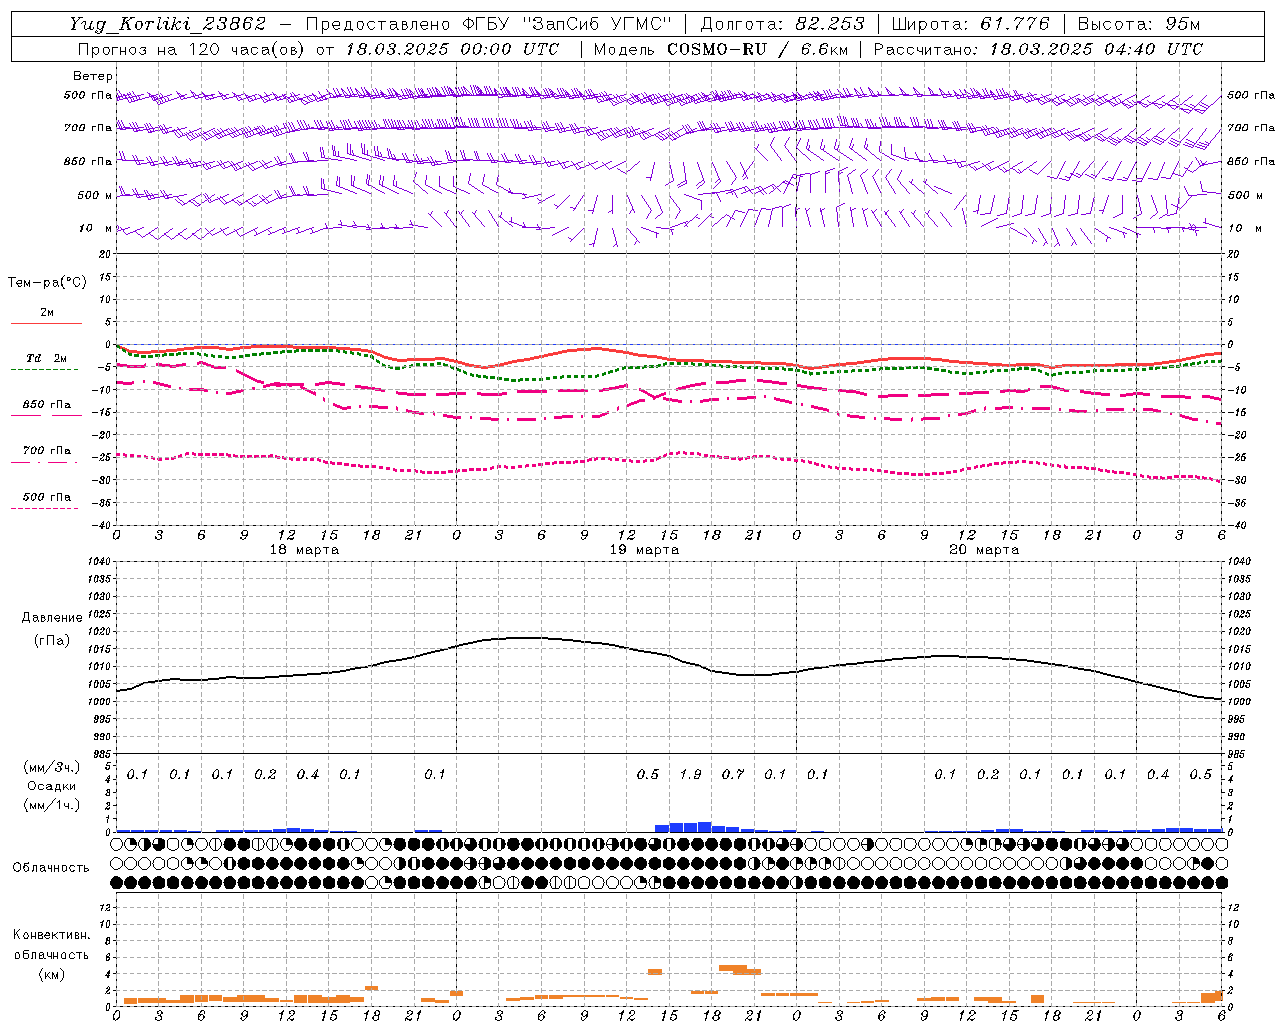The image size is (1280, 1024).
Task: Click the Конвективн. panel label
Action: (x=52, y=935)
